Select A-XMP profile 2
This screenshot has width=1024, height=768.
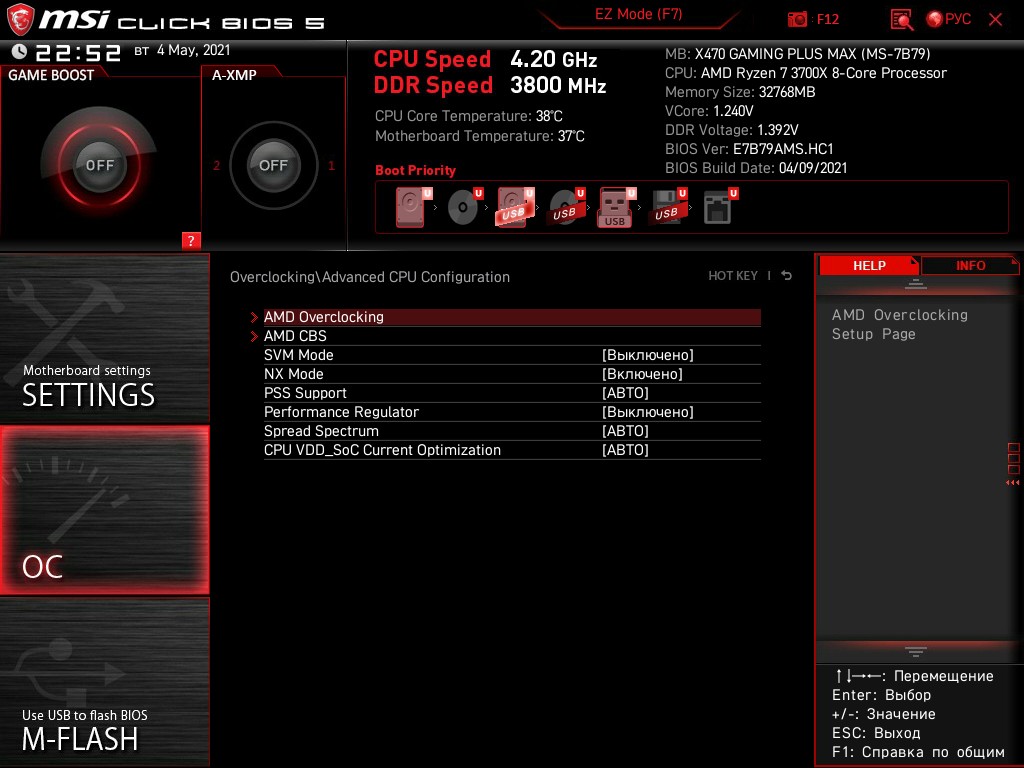(x=216, y=166)
